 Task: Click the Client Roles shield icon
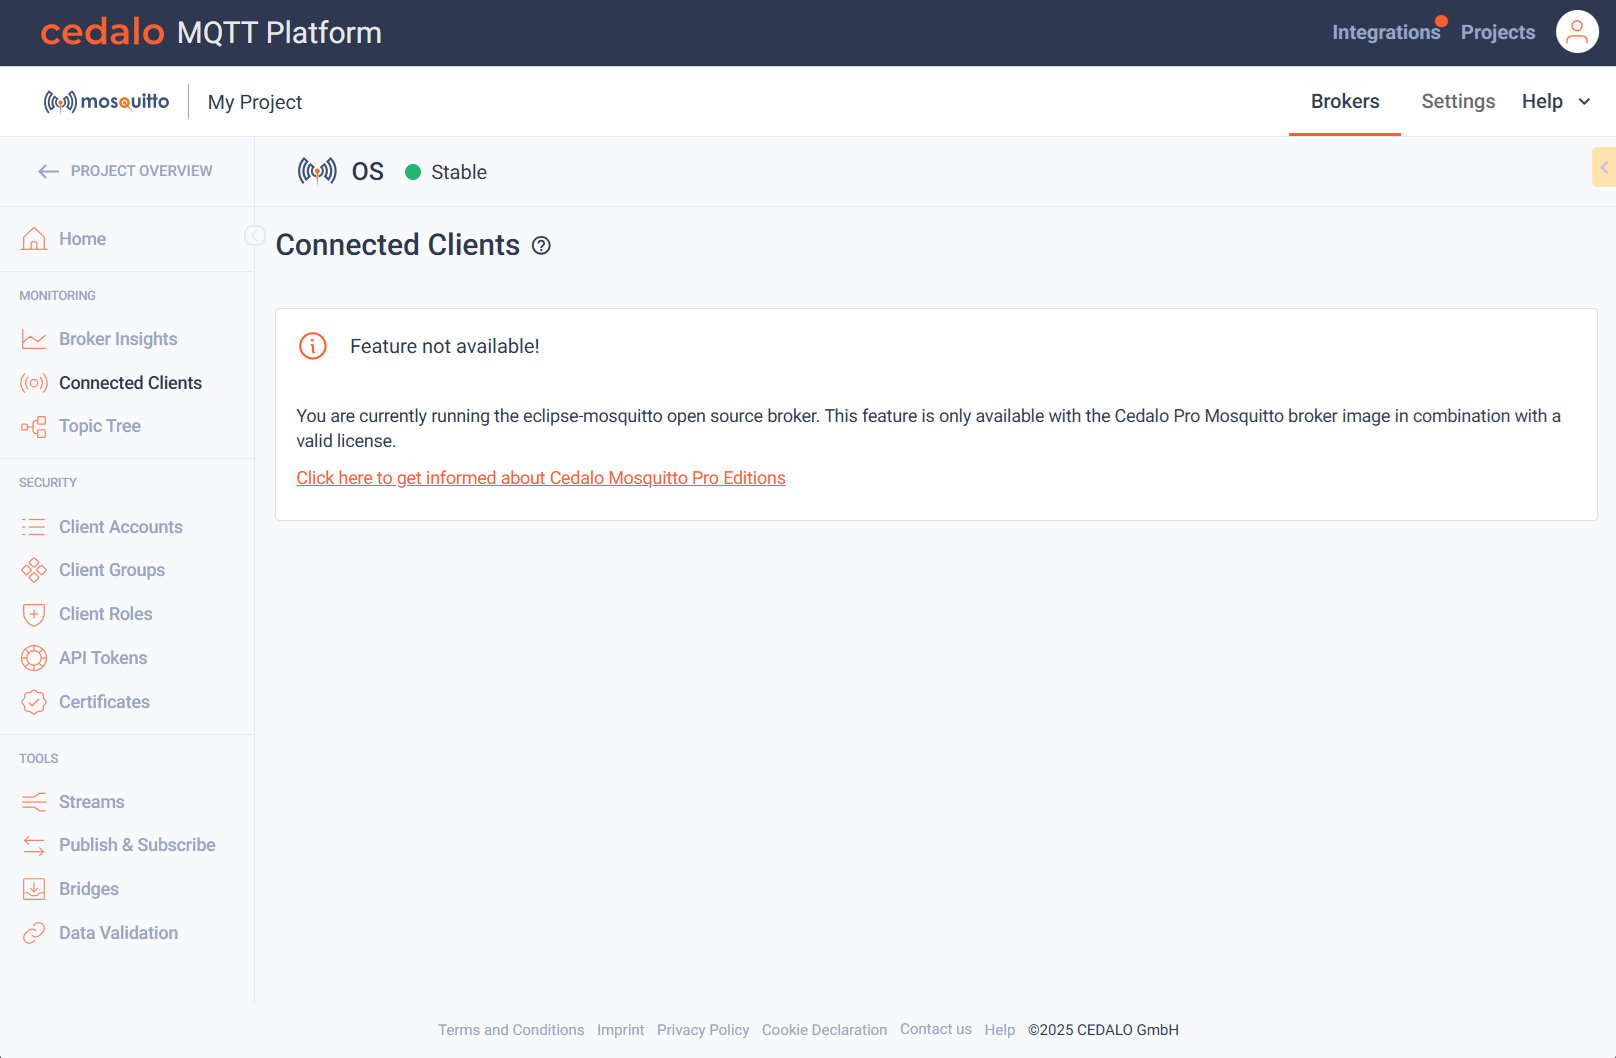click(x=34, y=614)
